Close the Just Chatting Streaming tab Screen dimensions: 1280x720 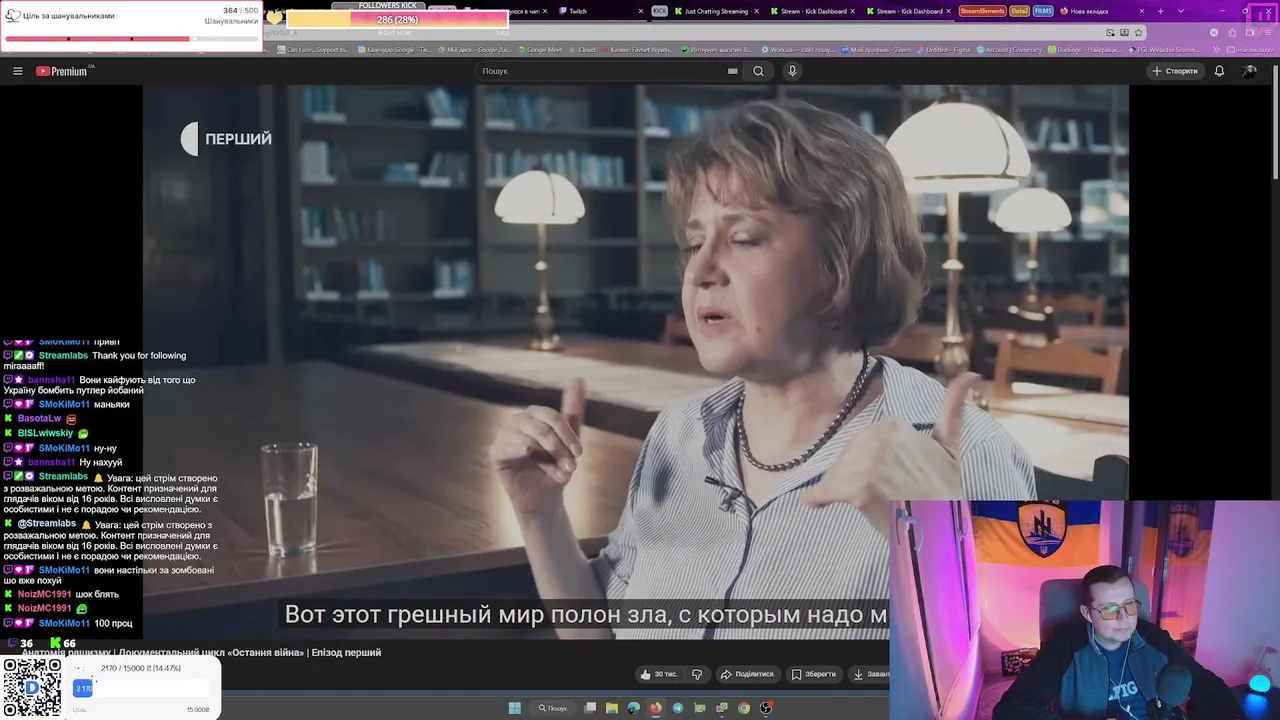(756, 11)
